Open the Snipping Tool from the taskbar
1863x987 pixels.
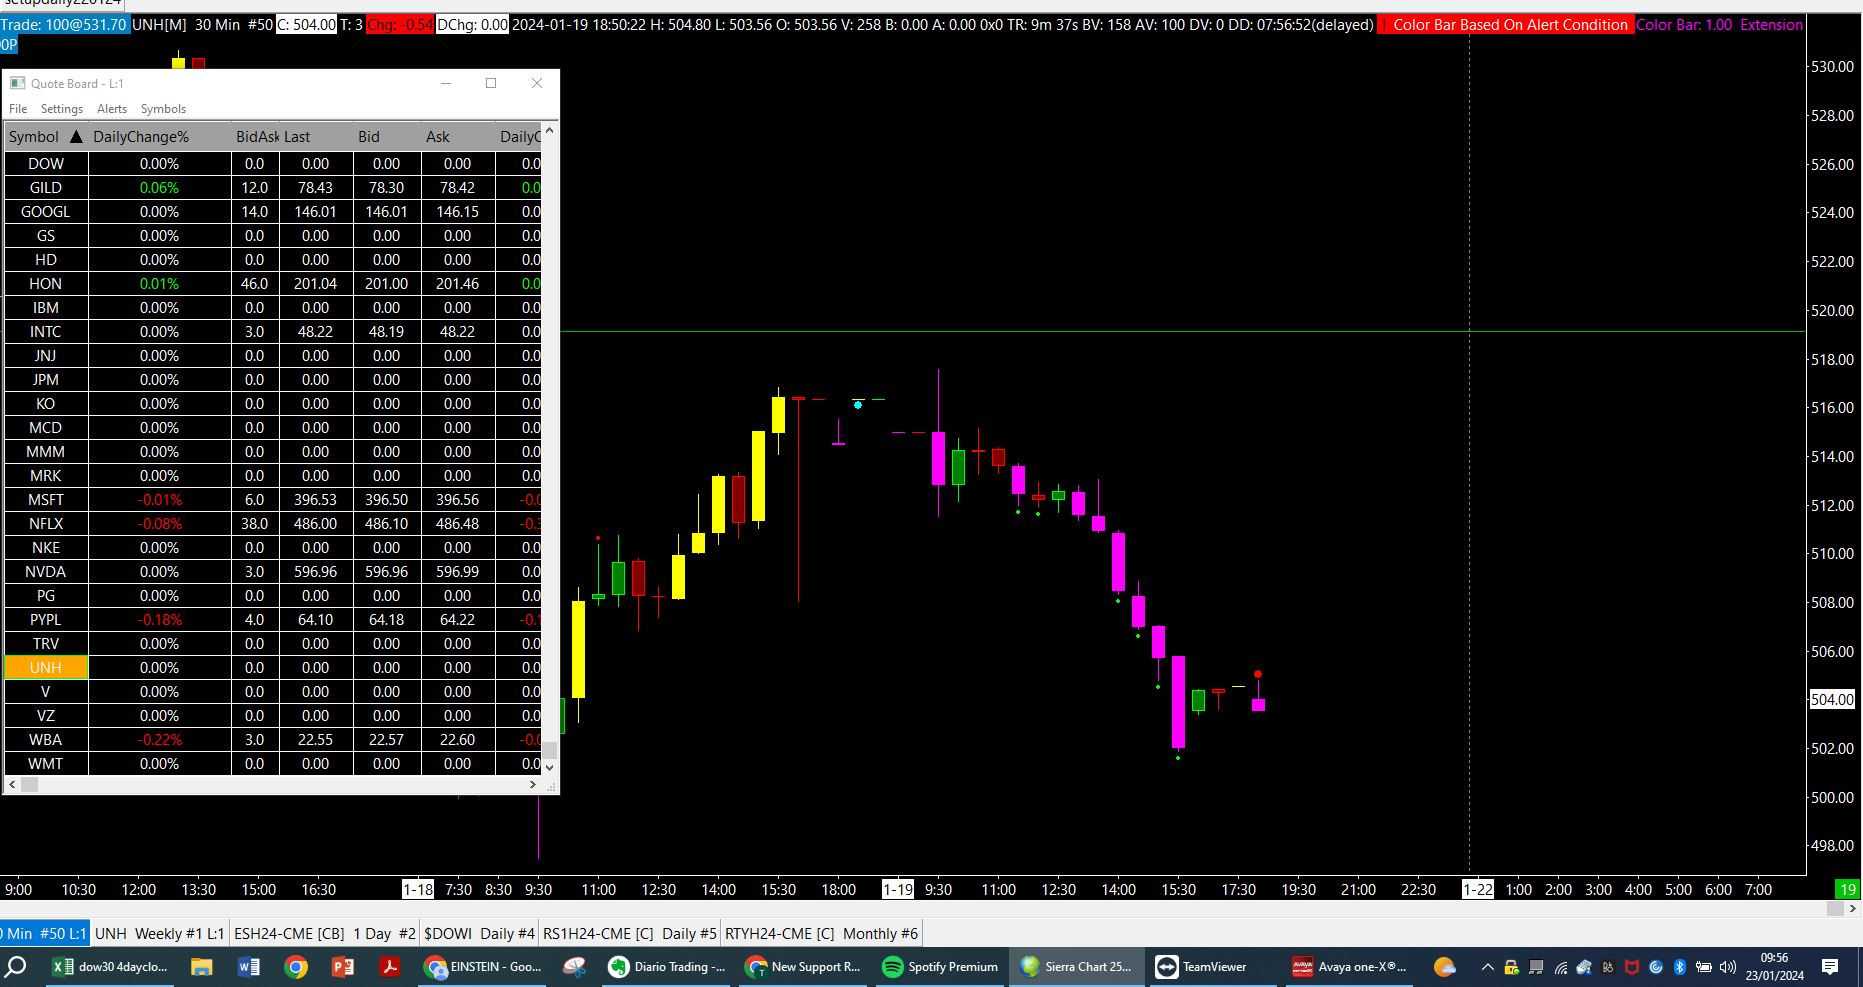coord(574,967)
